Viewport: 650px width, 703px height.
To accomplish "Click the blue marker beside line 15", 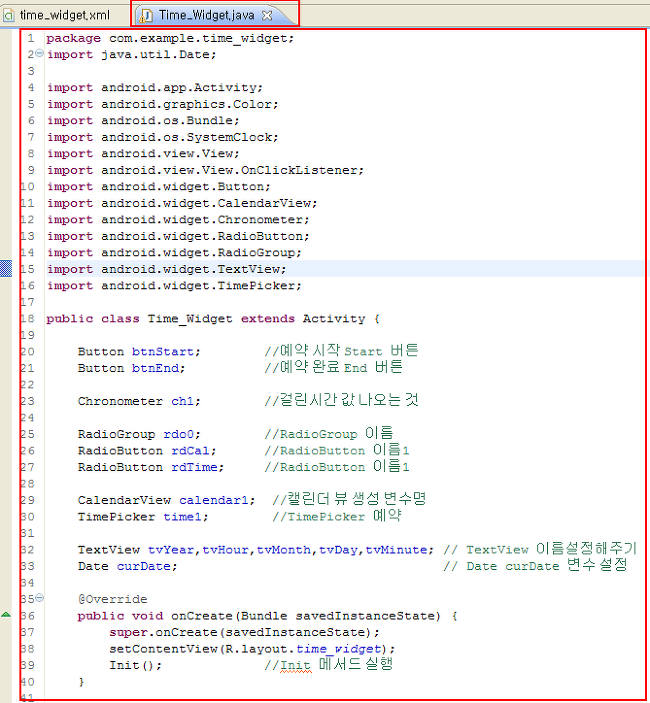I will 6,269.
